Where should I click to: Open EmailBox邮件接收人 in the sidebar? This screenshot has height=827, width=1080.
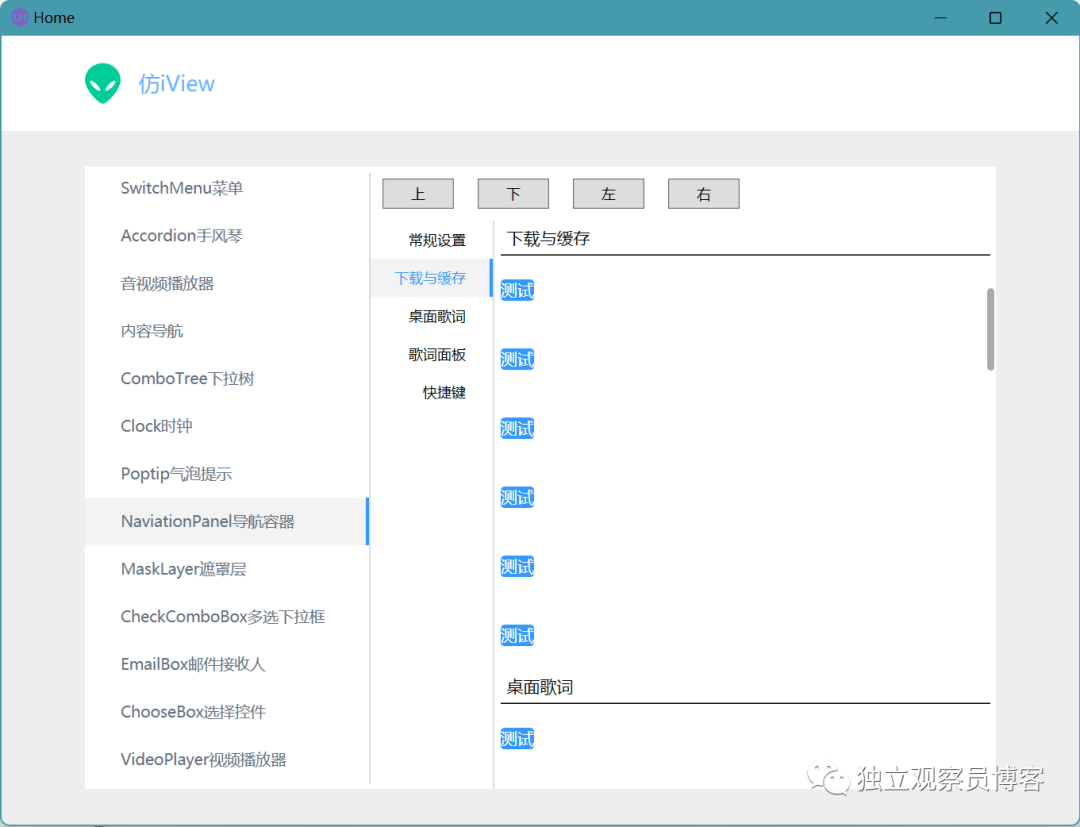[227, 664]
